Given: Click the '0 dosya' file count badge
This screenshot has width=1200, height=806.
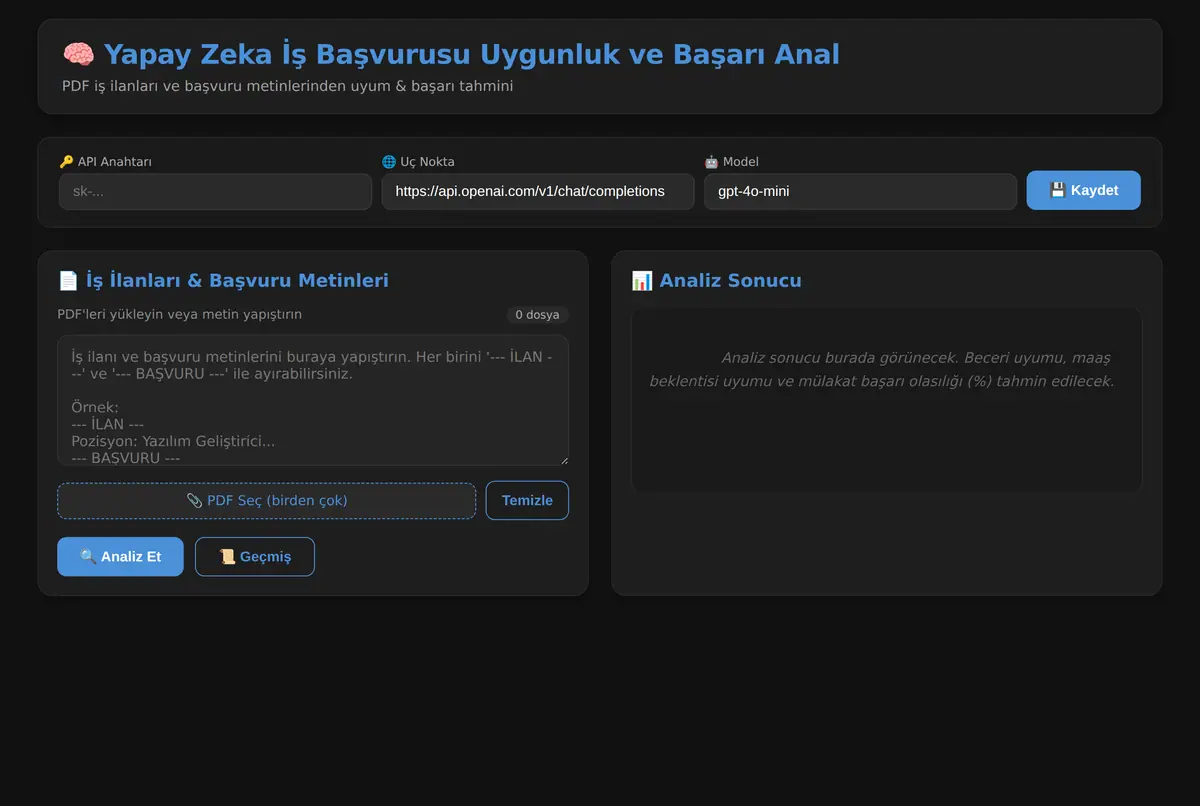Looking at the screenshot, I should click(537, 315).
